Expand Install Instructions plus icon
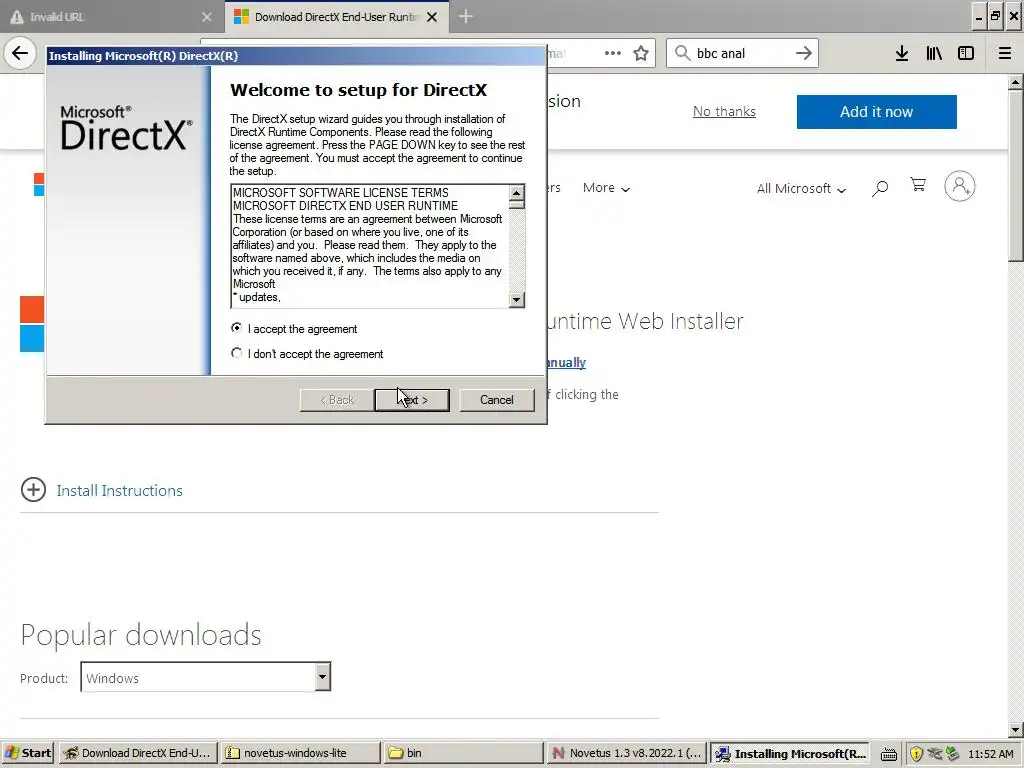The width and height of the screenshot is (1024, 768). [33, 490]
